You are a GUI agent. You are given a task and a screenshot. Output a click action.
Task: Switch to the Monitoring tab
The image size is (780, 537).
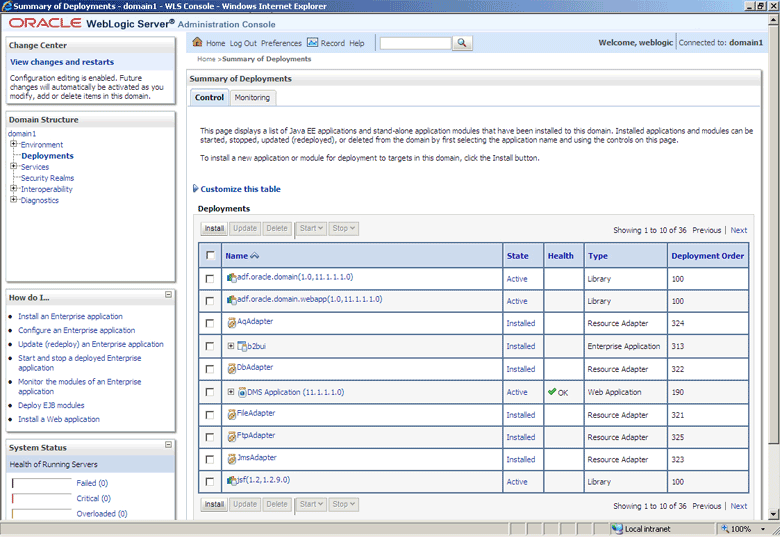(252, 97)
